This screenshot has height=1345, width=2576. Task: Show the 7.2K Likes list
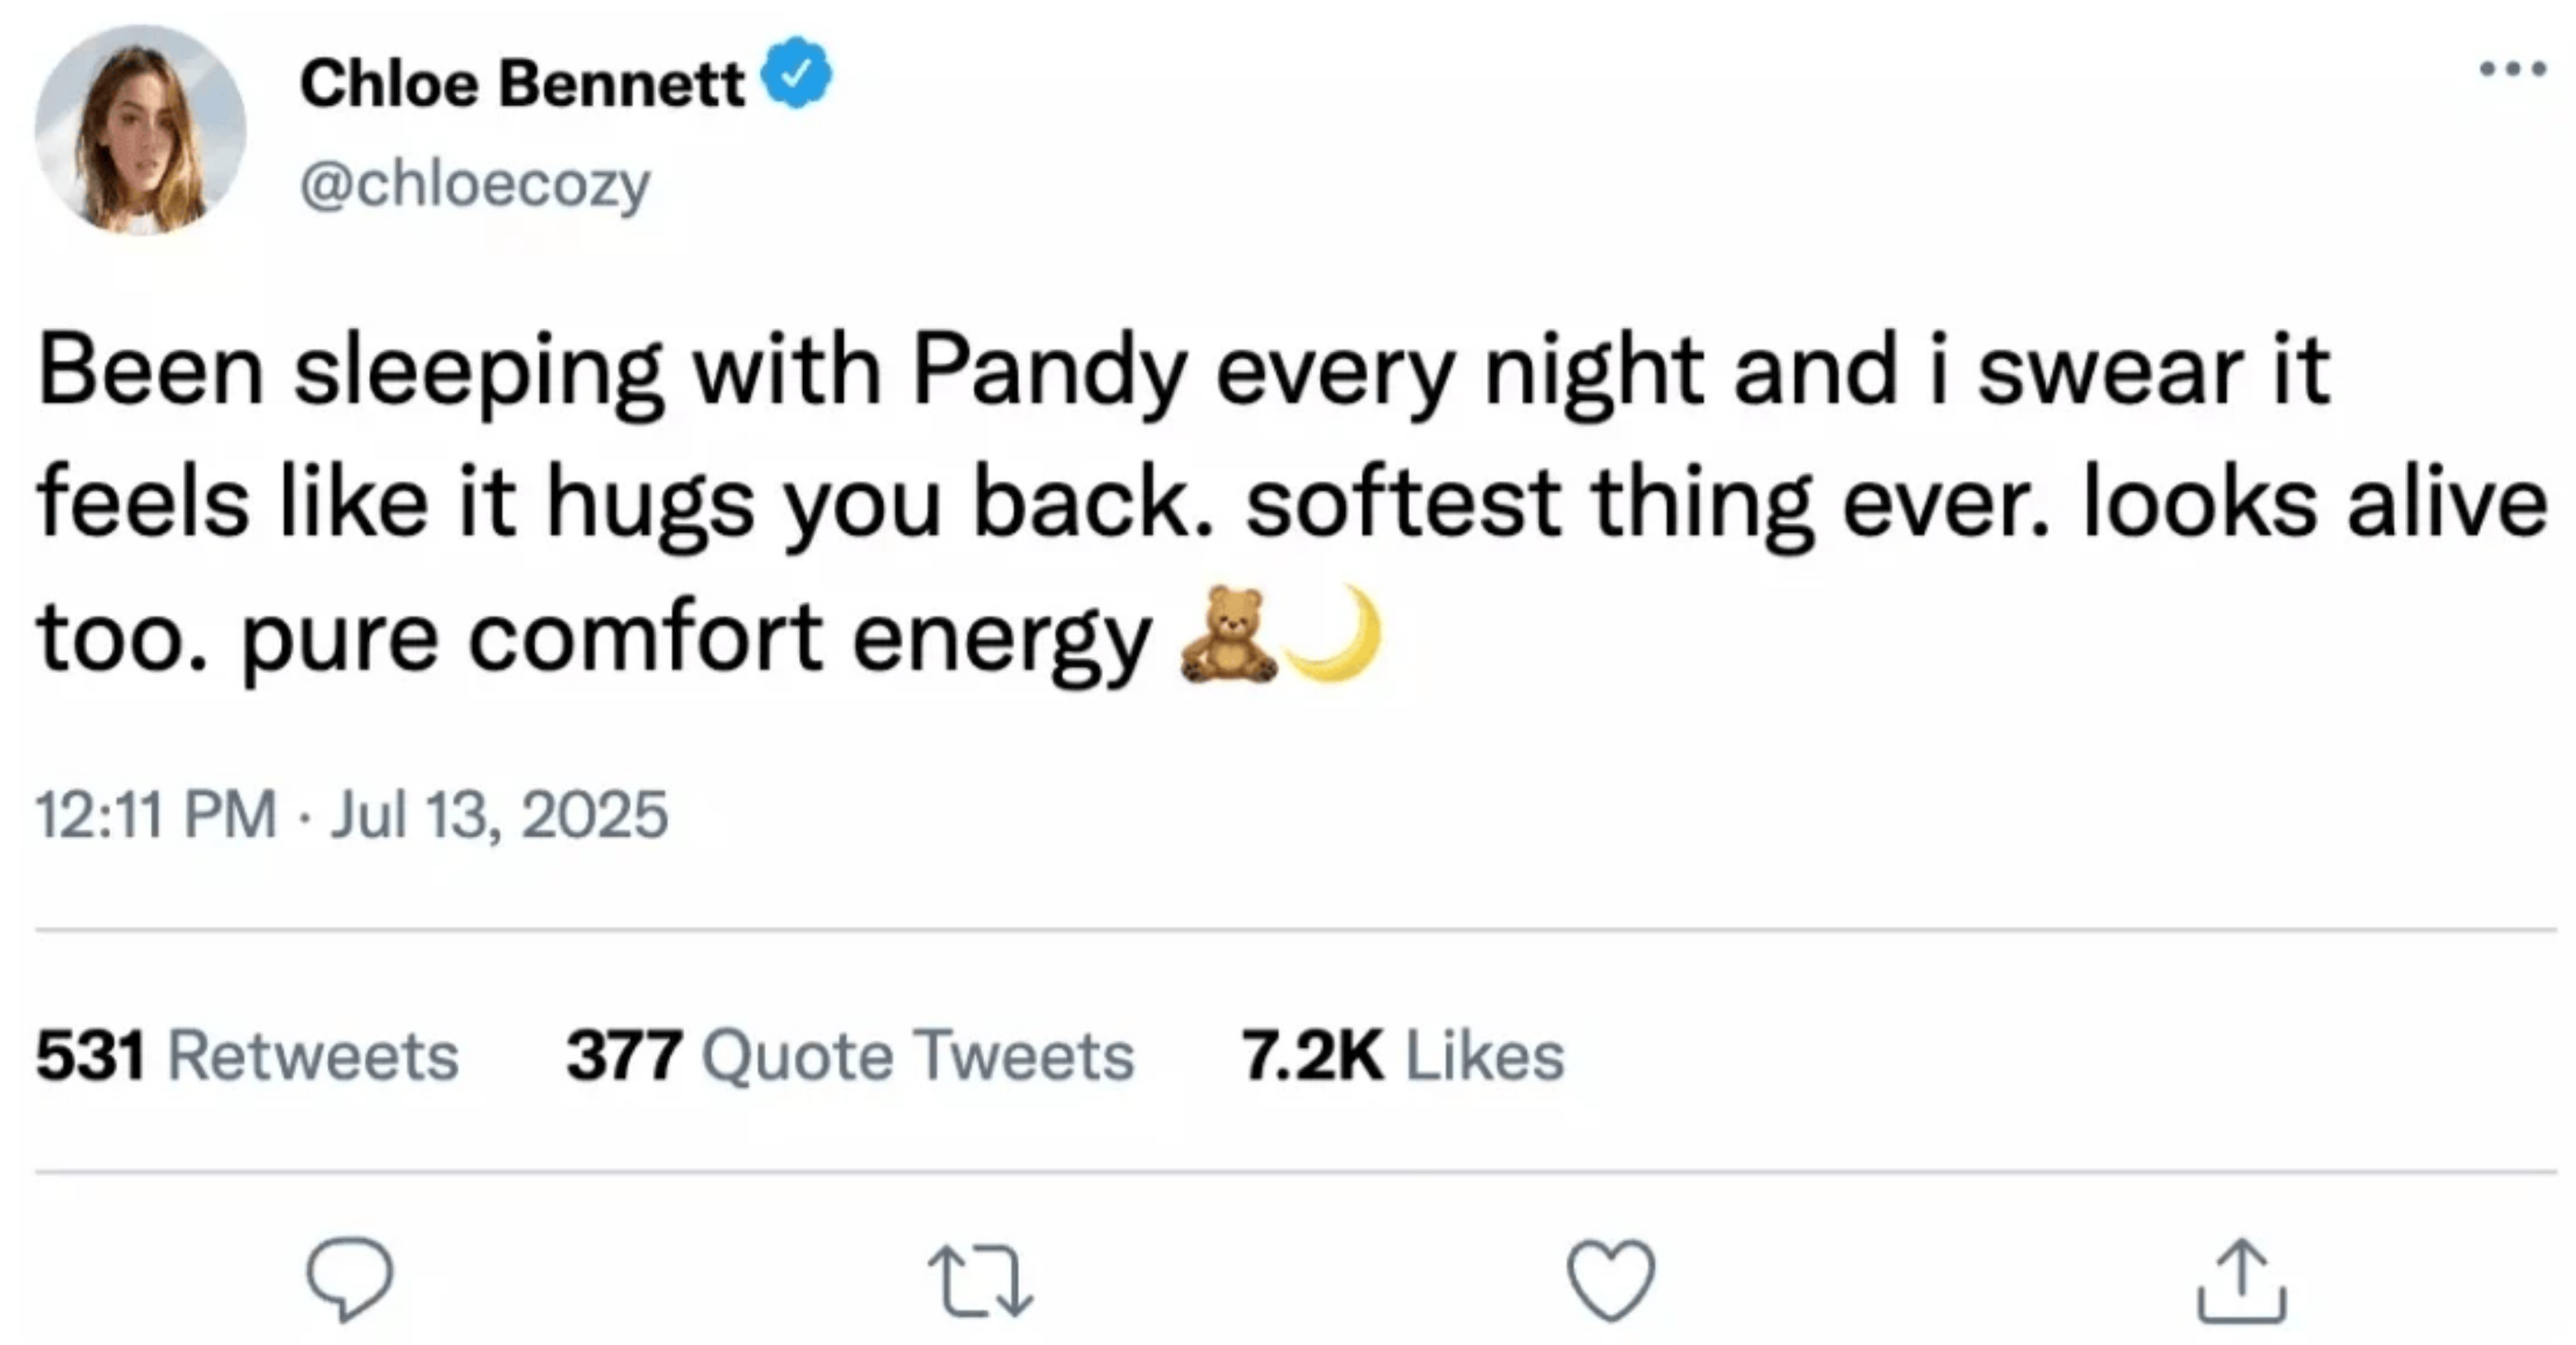click(1402, 1056)
